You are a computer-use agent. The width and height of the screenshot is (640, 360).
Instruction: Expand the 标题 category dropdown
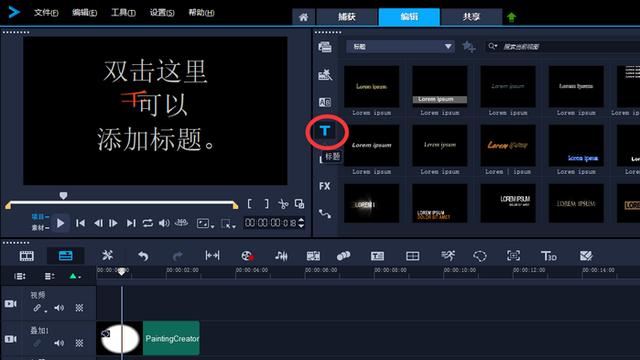[x=400, y=47]
